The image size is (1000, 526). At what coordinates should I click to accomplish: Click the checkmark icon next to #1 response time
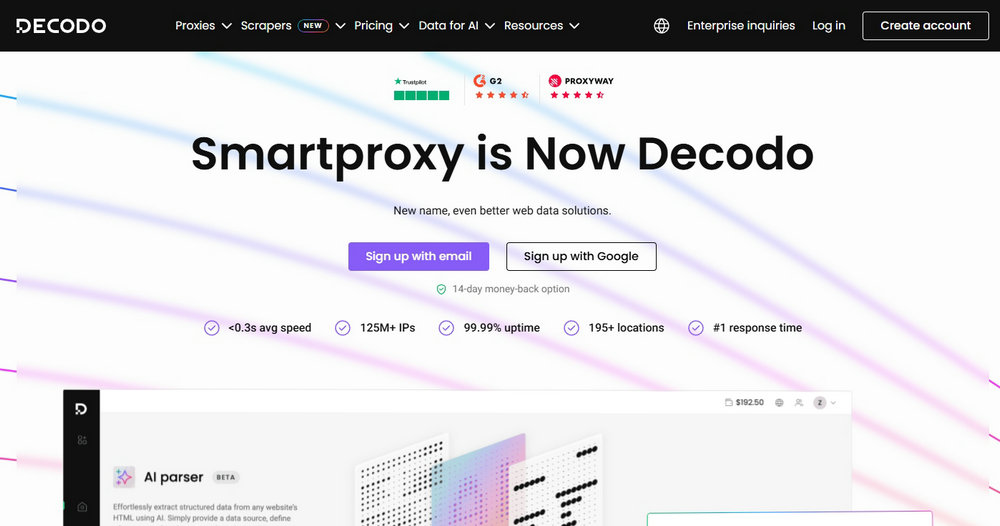696,328
